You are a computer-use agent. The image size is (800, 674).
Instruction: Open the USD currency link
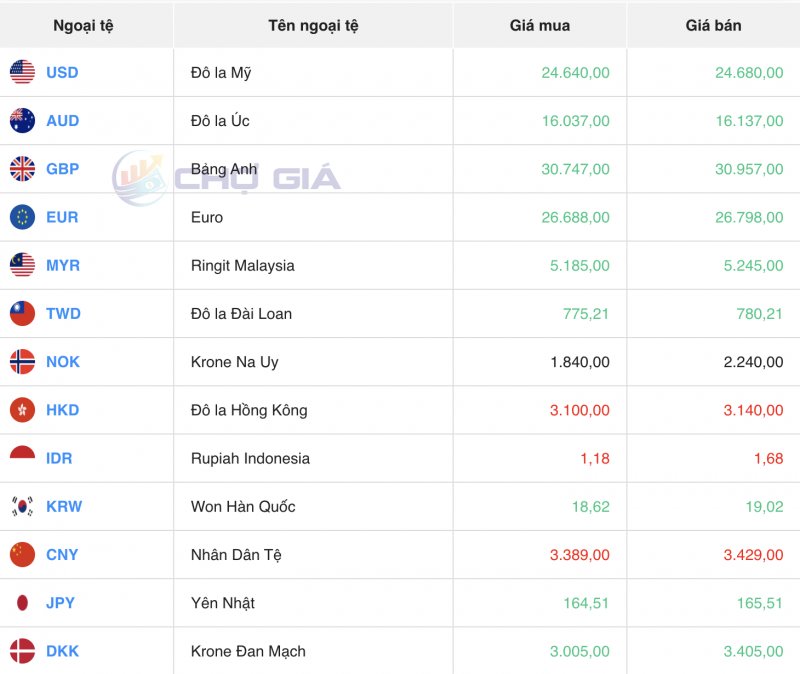click(62, 73)
